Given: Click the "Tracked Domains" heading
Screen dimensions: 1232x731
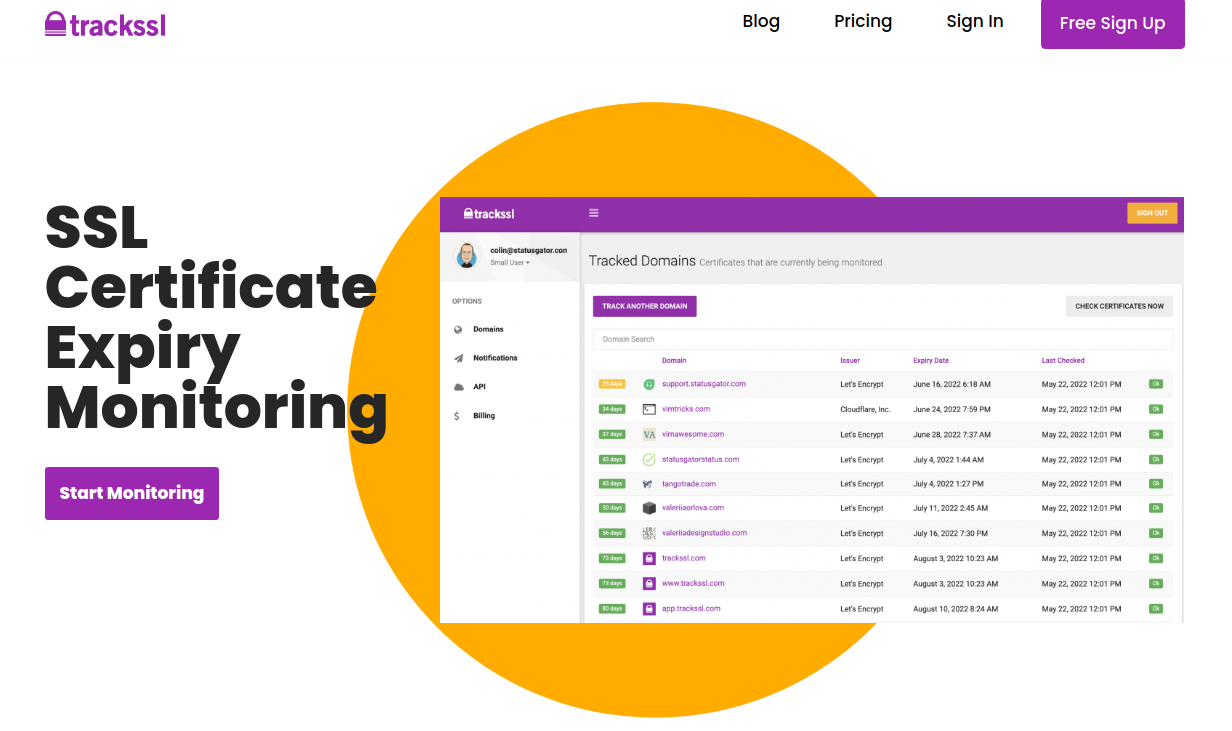Looking at the screenshot, I should pos(642,261).
